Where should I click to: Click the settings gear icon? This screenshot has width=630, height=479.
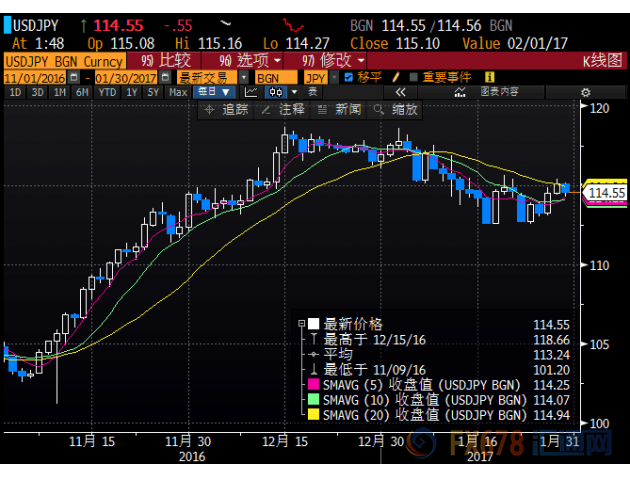coord(585,92)
